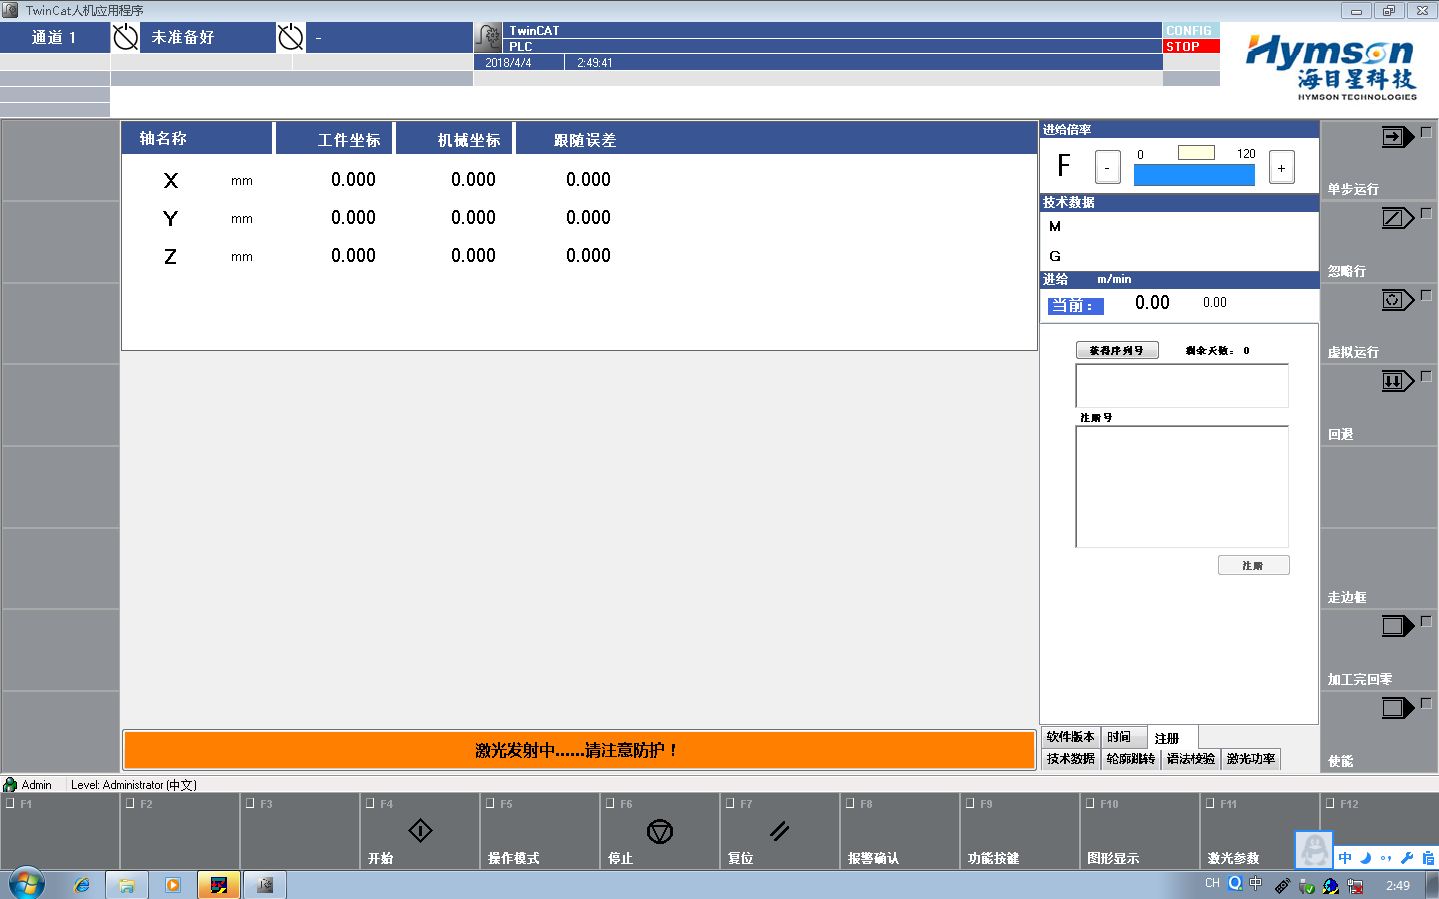This screenshot has height=899, width=1439.
Task: Click the 停止 (Stop) F6 icon
Action: pyautogui.click(x=659, y=830)
